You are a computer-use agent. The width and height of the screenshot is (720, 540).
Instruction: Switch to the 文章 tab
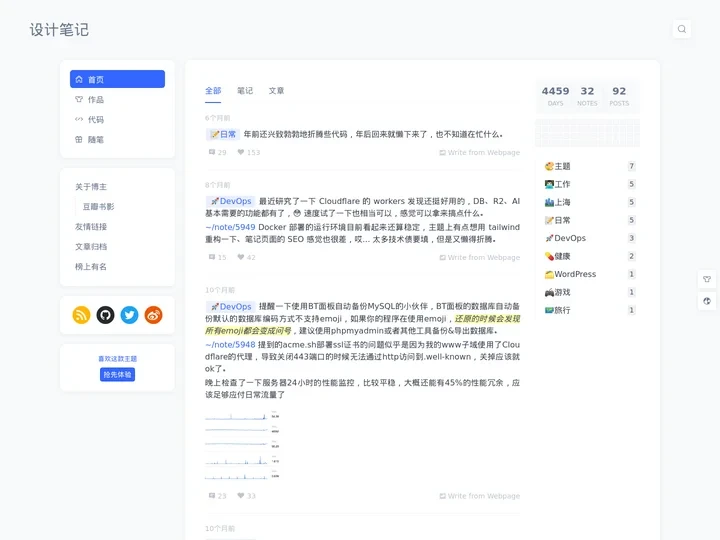276,91
